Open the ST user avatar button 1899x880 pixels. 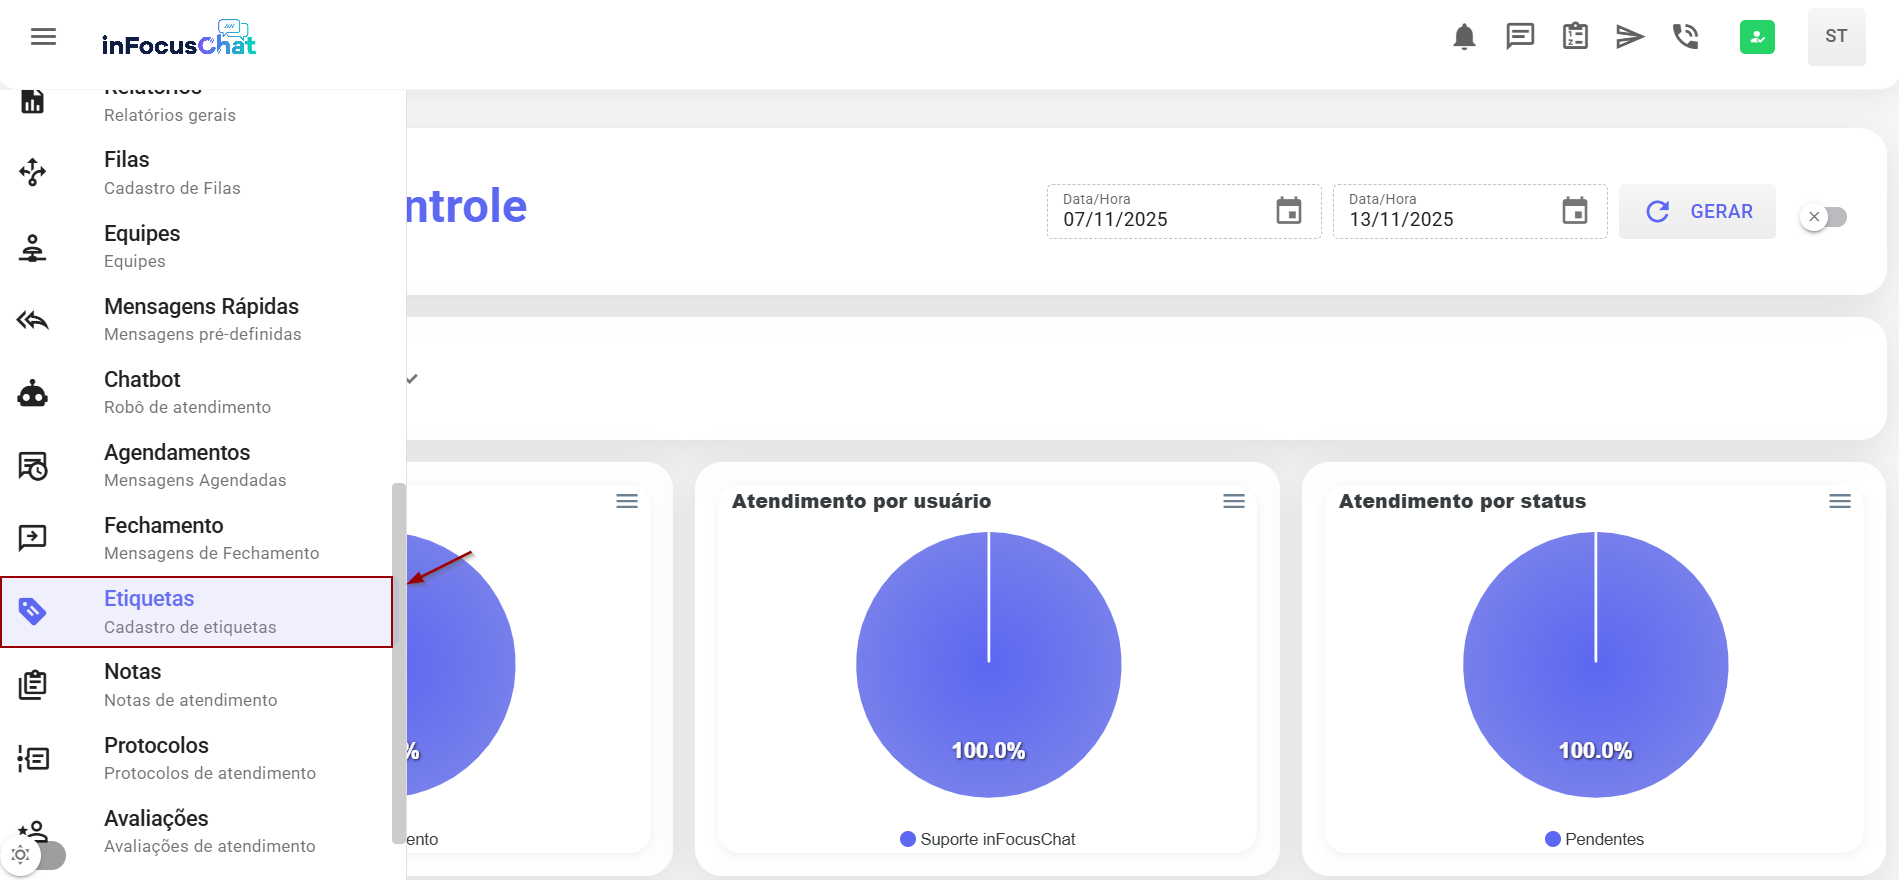click(1836, 37)
